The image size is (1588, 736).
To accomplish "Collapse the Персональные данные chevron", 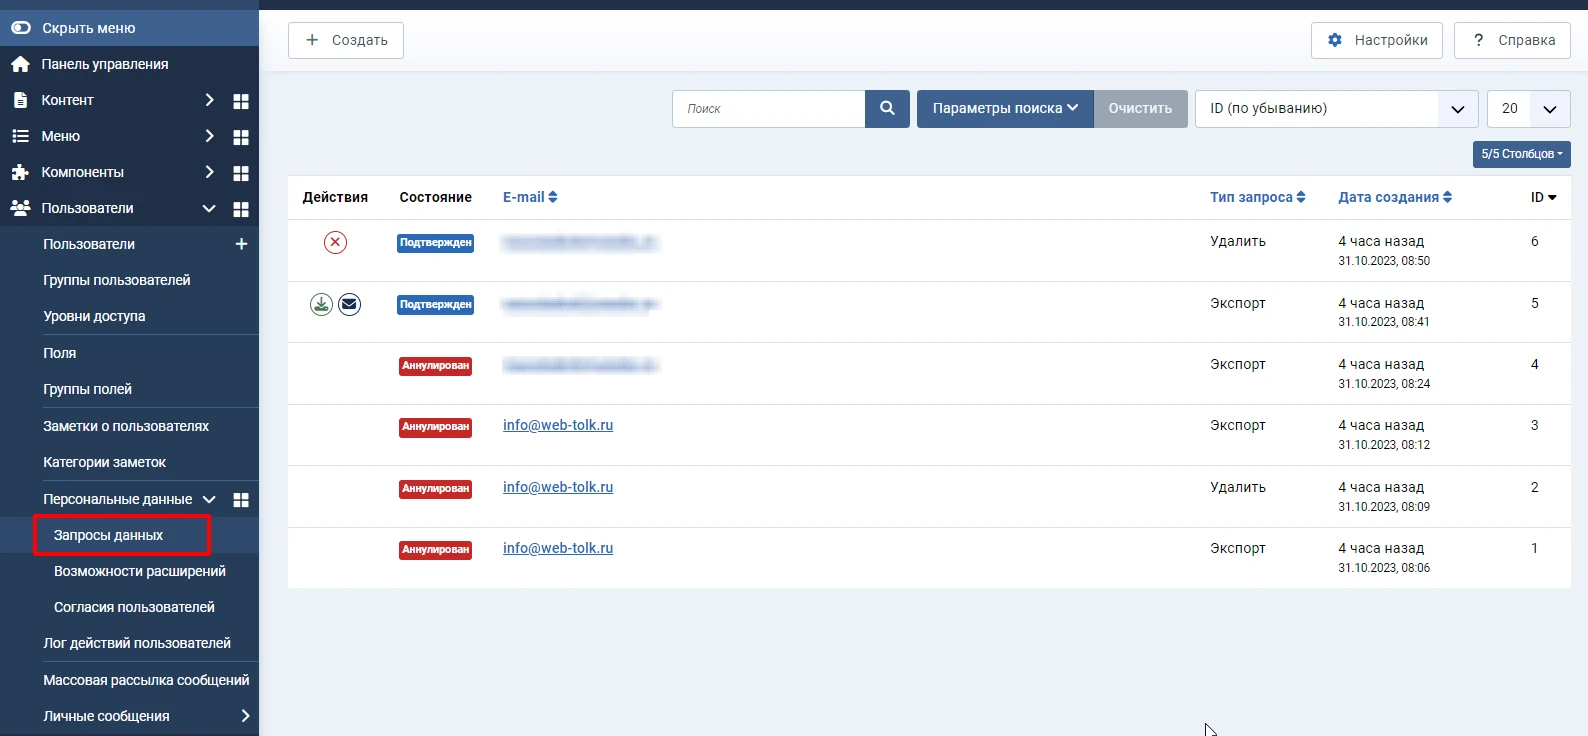I will (209, 499).
